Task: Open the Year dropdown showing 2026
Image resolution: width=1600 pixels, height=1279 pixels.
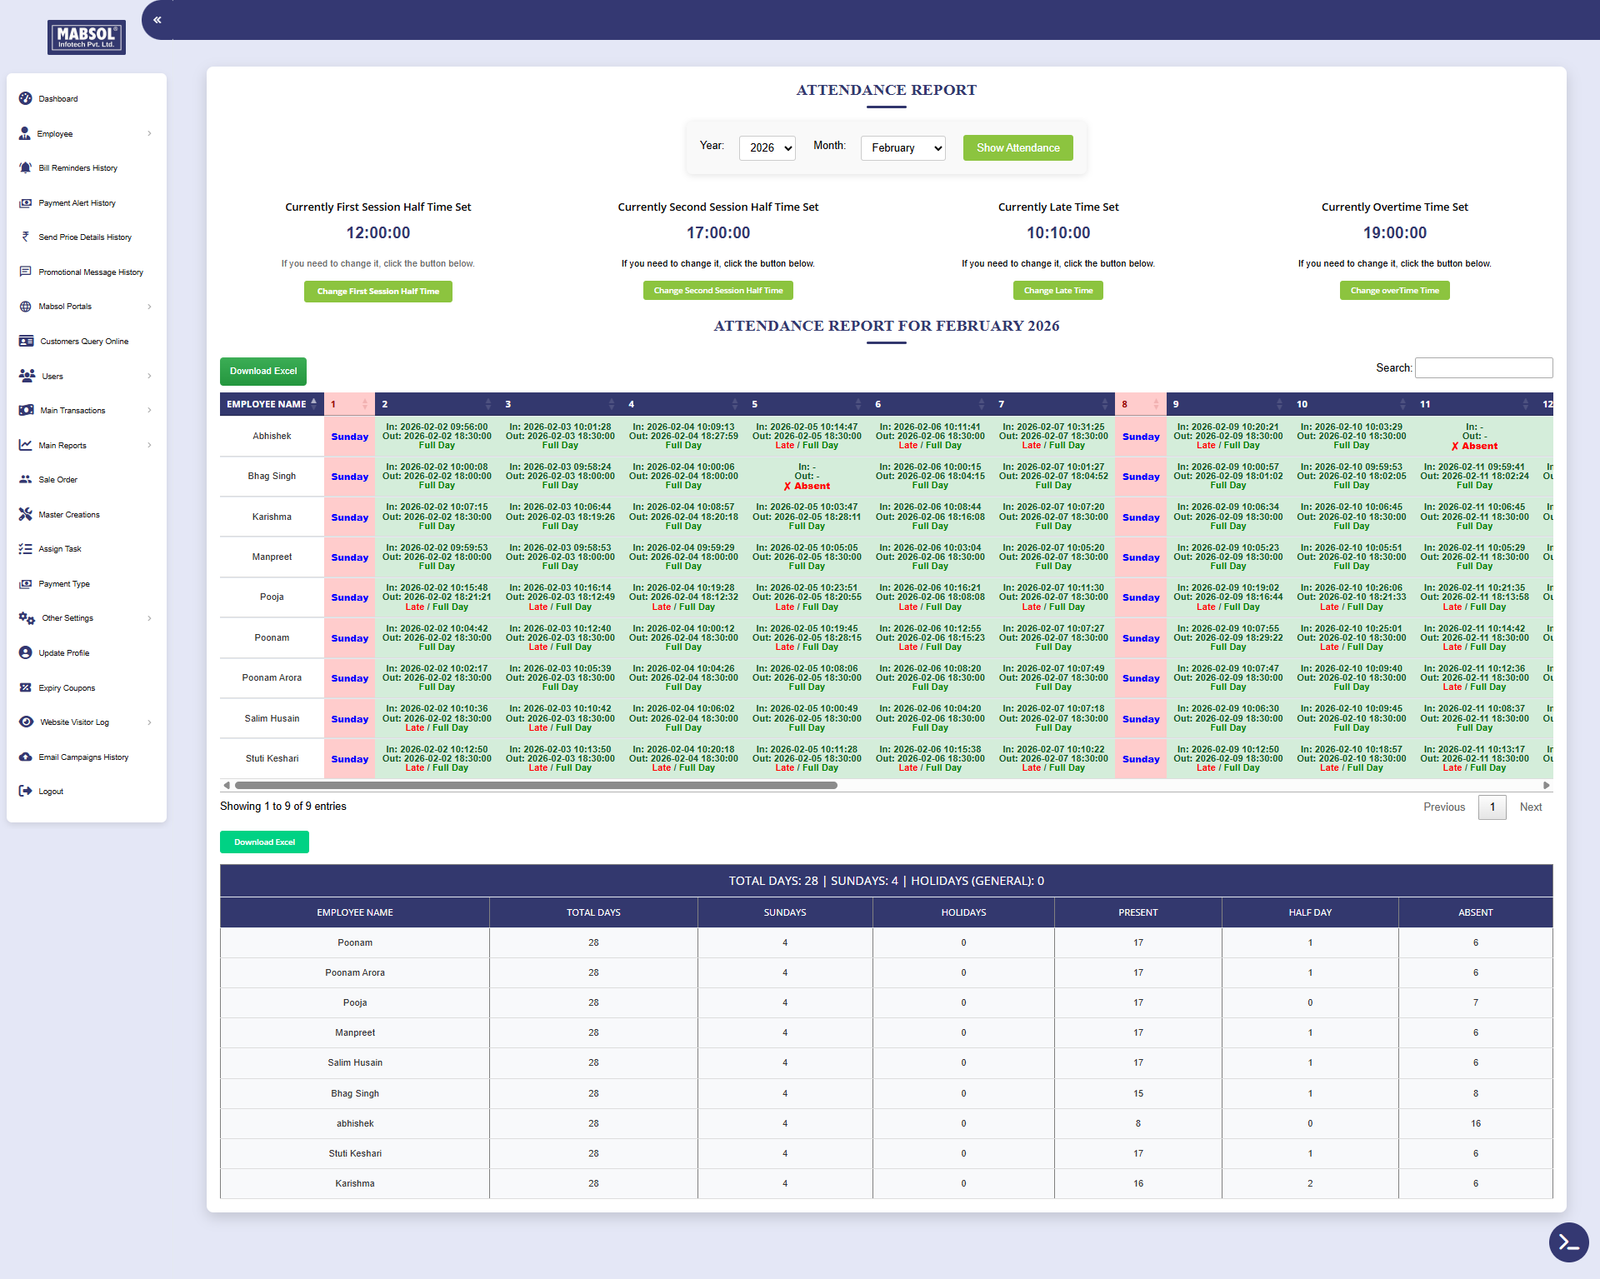Action: coord(767,148)
